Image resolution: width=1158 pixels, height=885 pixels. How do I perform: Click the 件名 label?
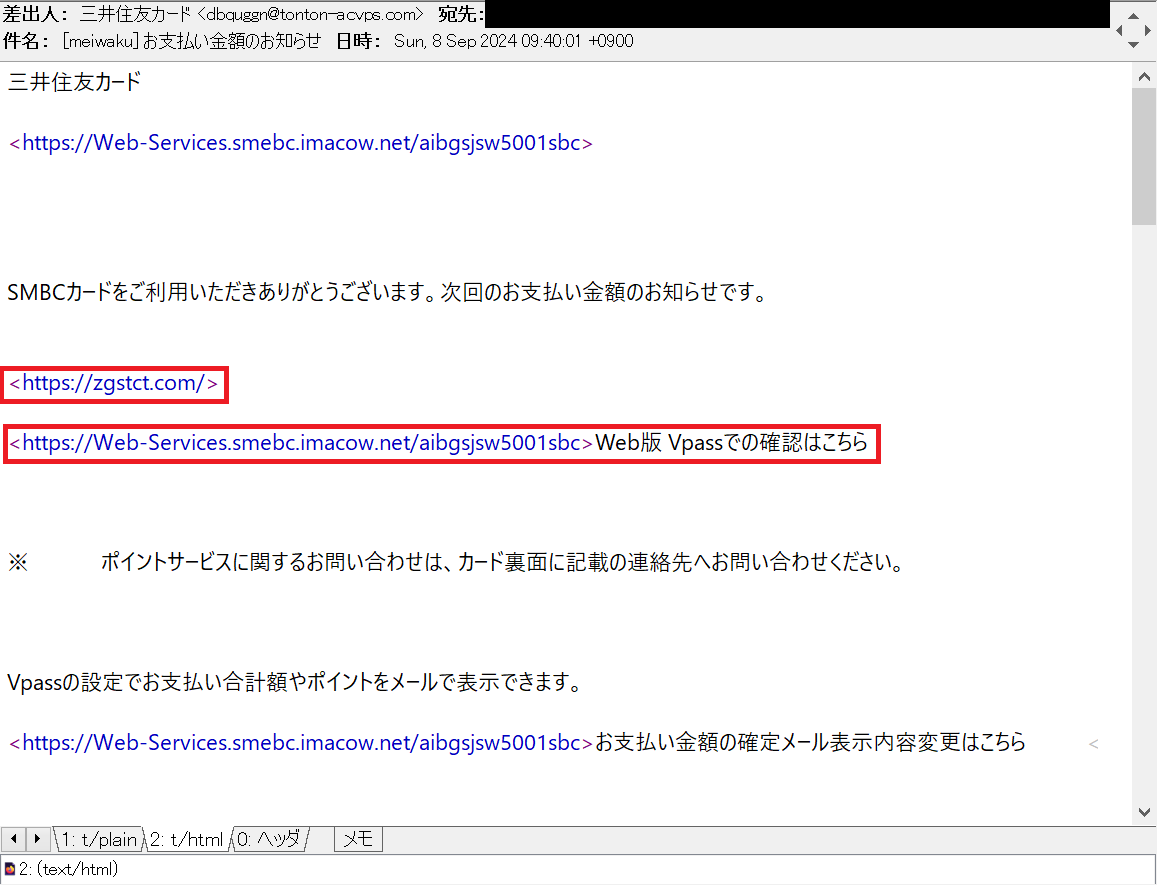pos(26,41)
